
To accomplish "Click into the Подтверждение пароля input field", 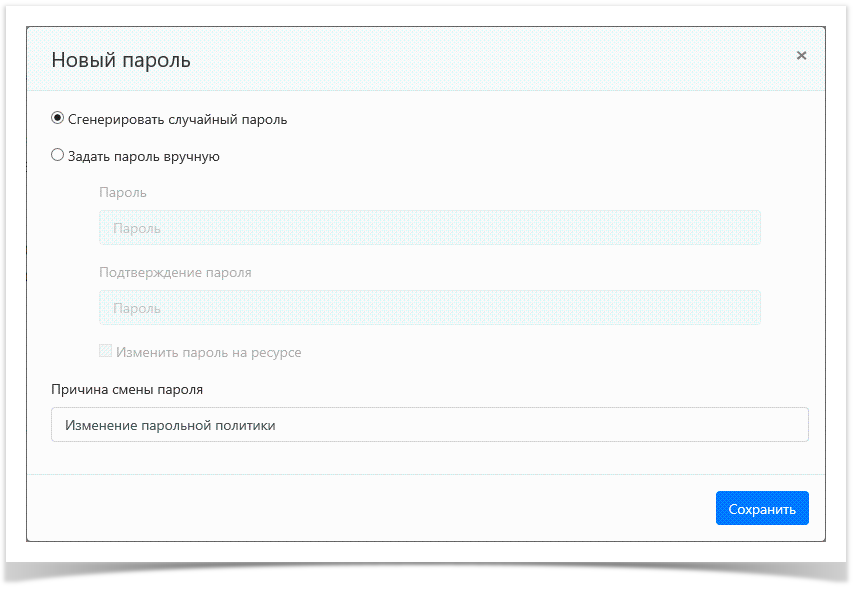I will point(429,308).
